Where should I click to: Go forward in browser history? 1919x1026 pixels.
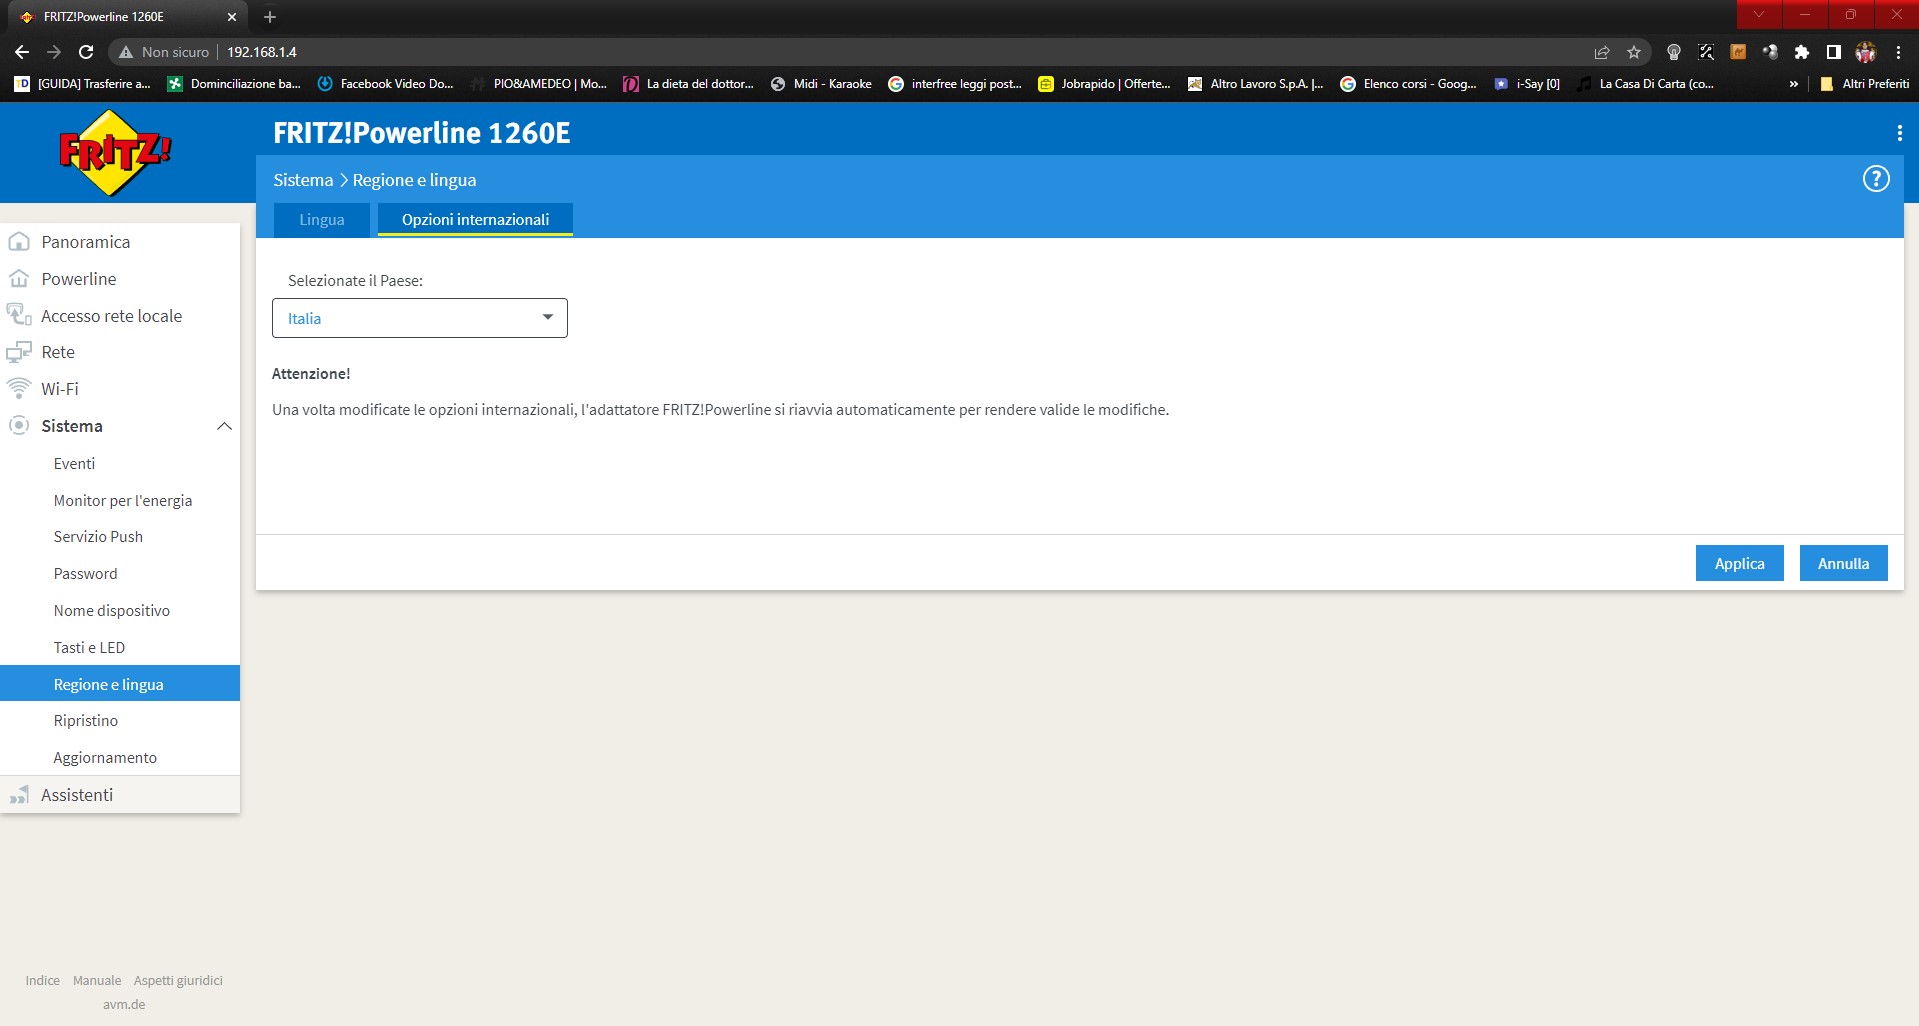pyautogui.click(x=54, y=52)
